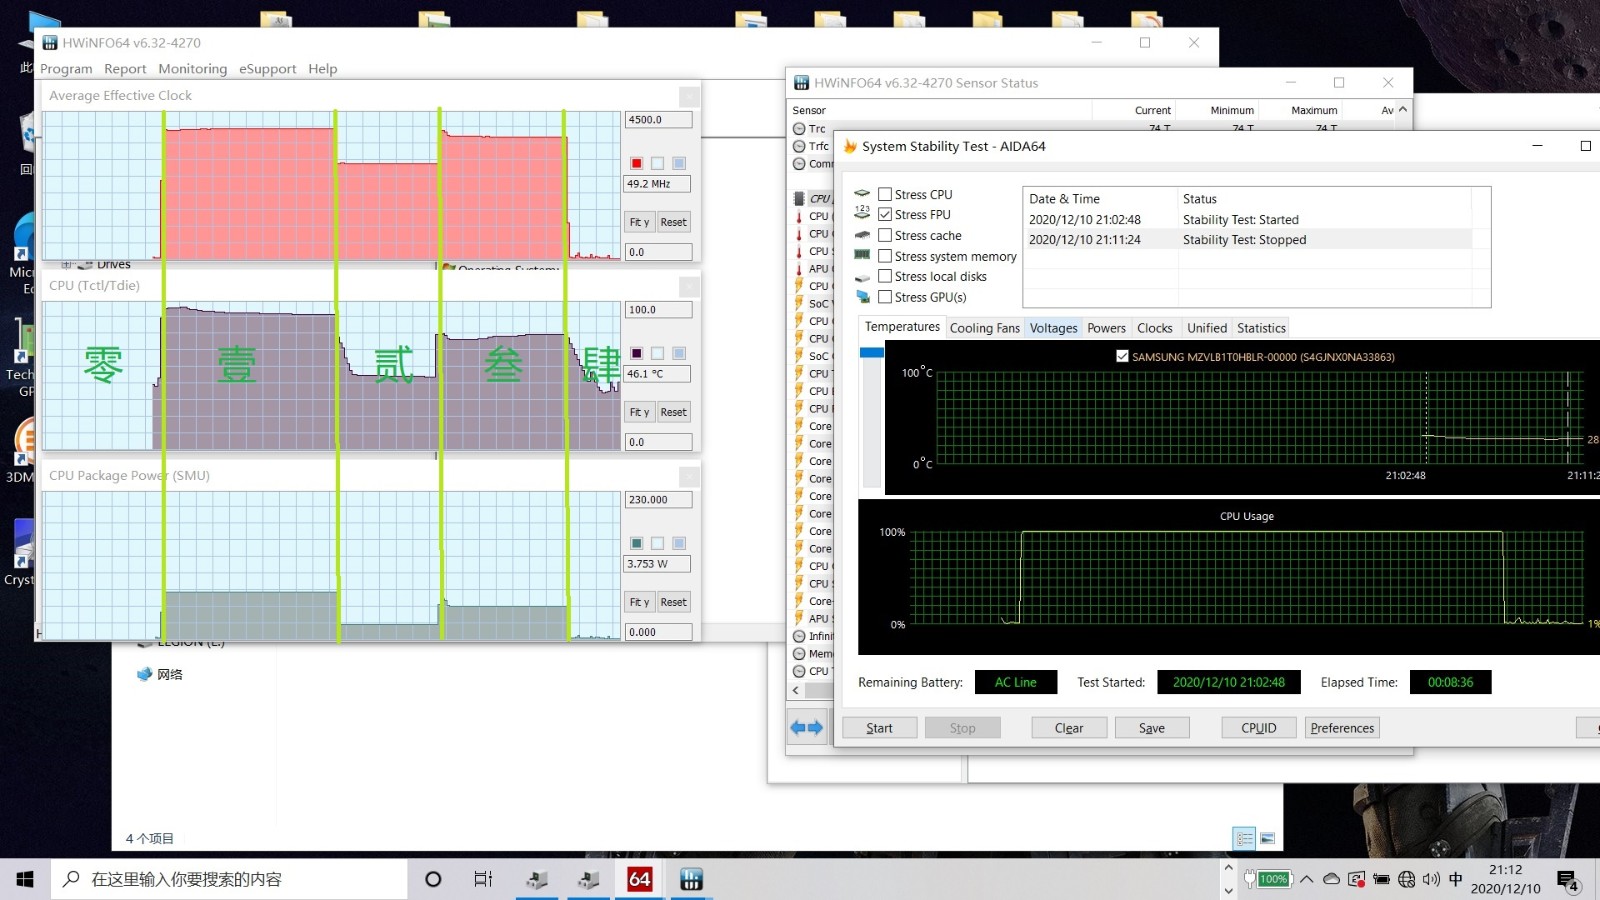Image resolution: width=1600 pixels, height=900 pixels.
Task: Open the eSupport menu
Action: 267,69
